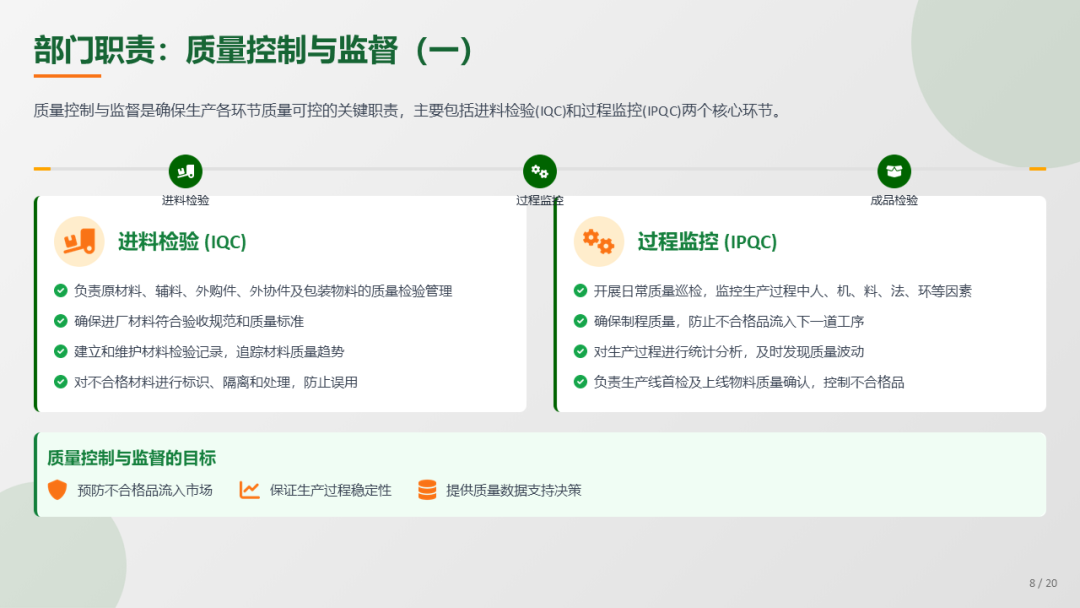The image size is (1080, 608).
Task: Click the orange gears icon beside 过程监控 (IPQC)
Action: point(599,242)
